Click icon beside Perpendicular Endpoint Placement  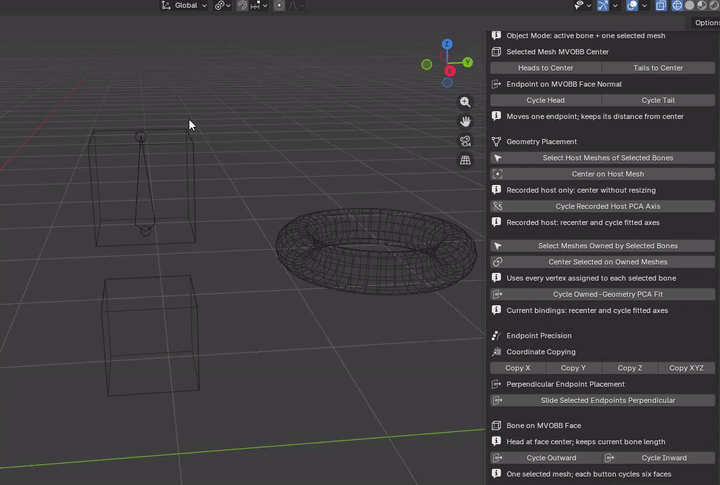coord(496,384)
